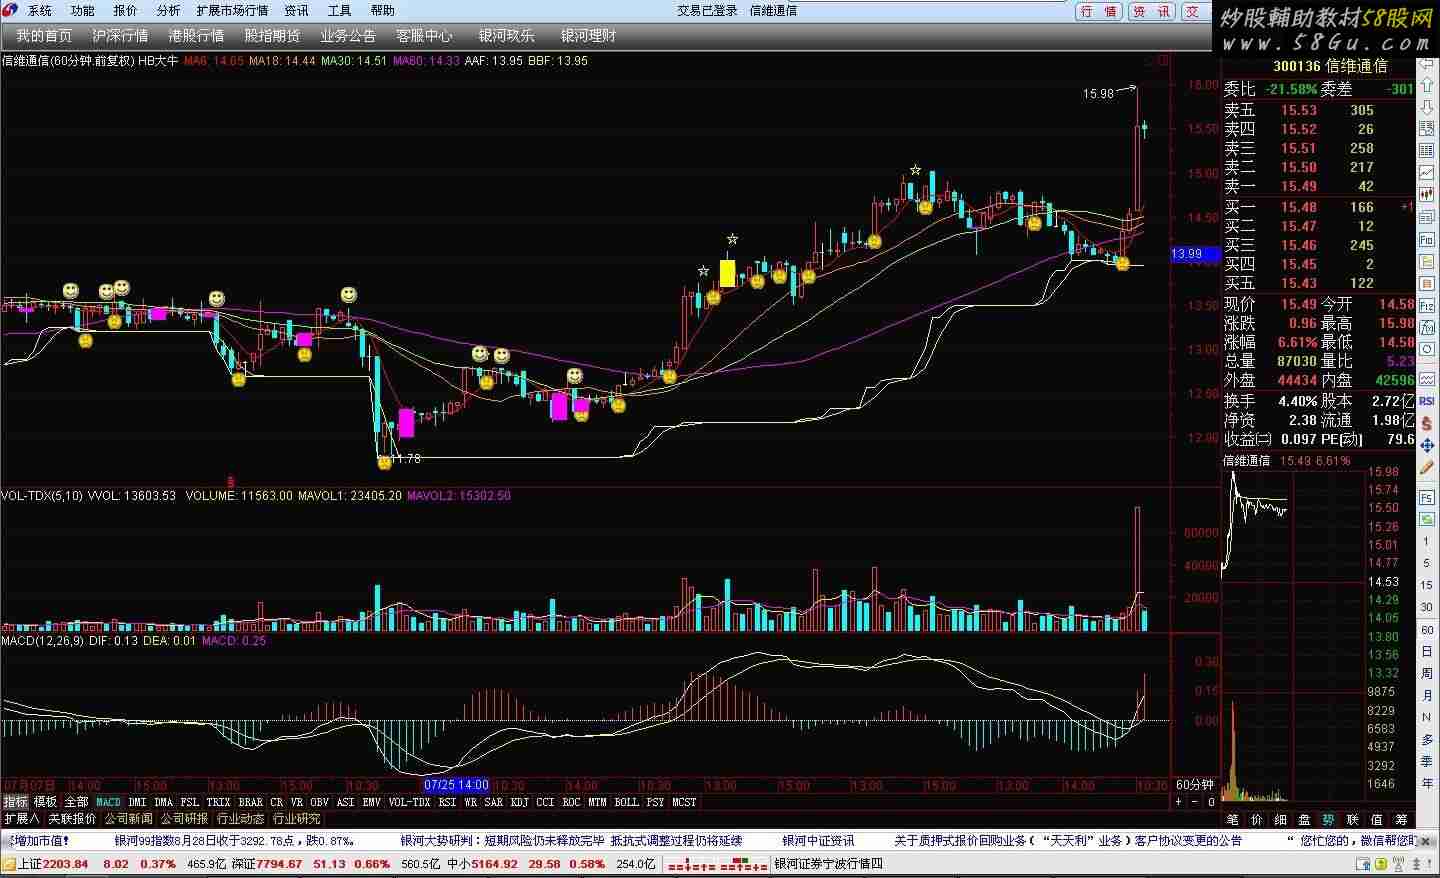Select the BOLL indicator tab
Screen dimensions: 1440x878
(x=626, y=802)
